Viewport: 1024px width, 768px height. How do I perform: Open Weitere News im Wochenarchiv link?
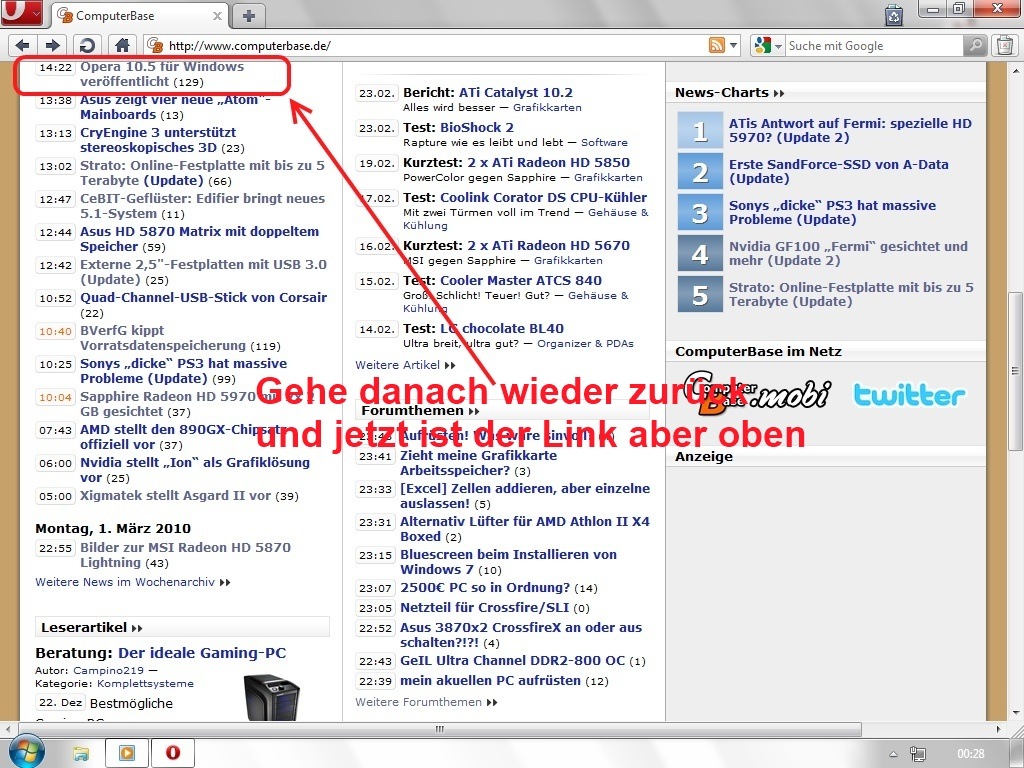[133, 582]
